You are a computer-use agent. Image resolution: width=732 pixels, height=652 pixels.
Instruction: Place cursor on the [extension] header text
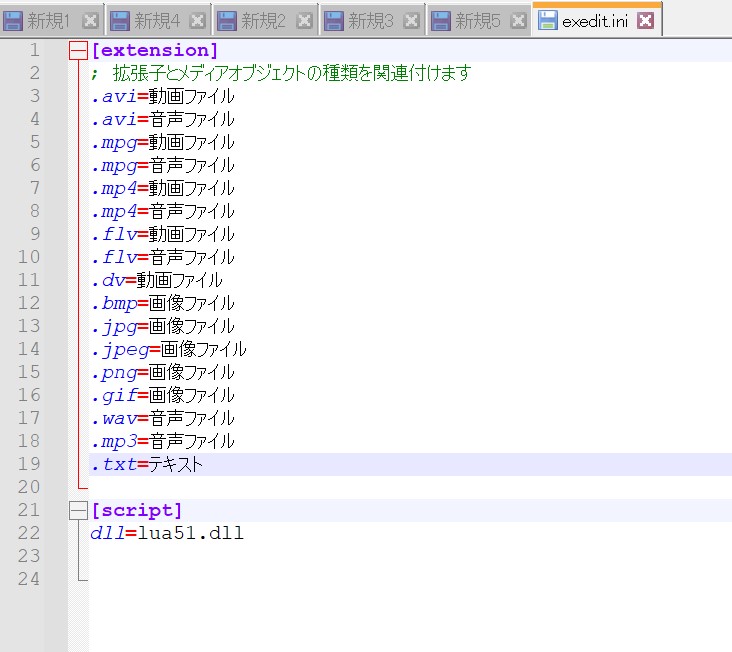[x=155, y=50]
